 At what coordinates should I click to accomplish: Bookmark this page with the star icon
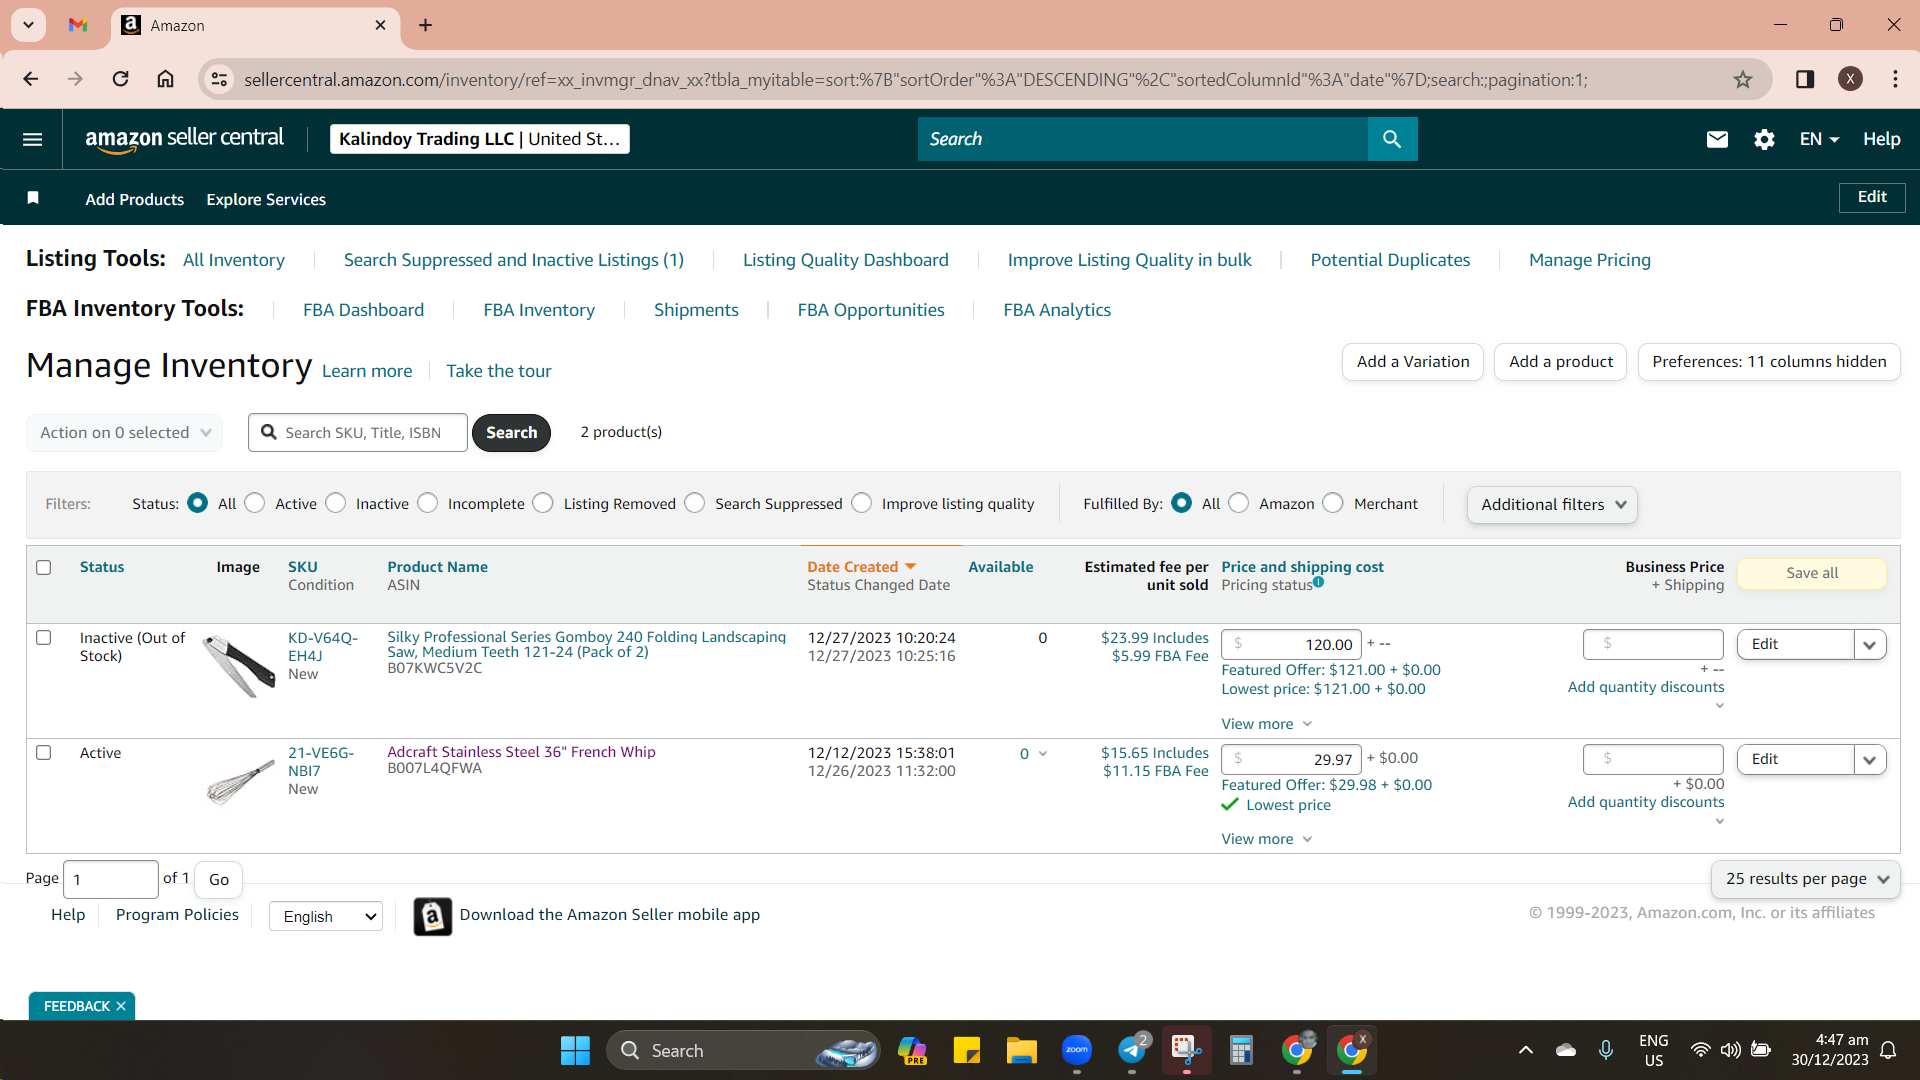[x=1743, y=79]
